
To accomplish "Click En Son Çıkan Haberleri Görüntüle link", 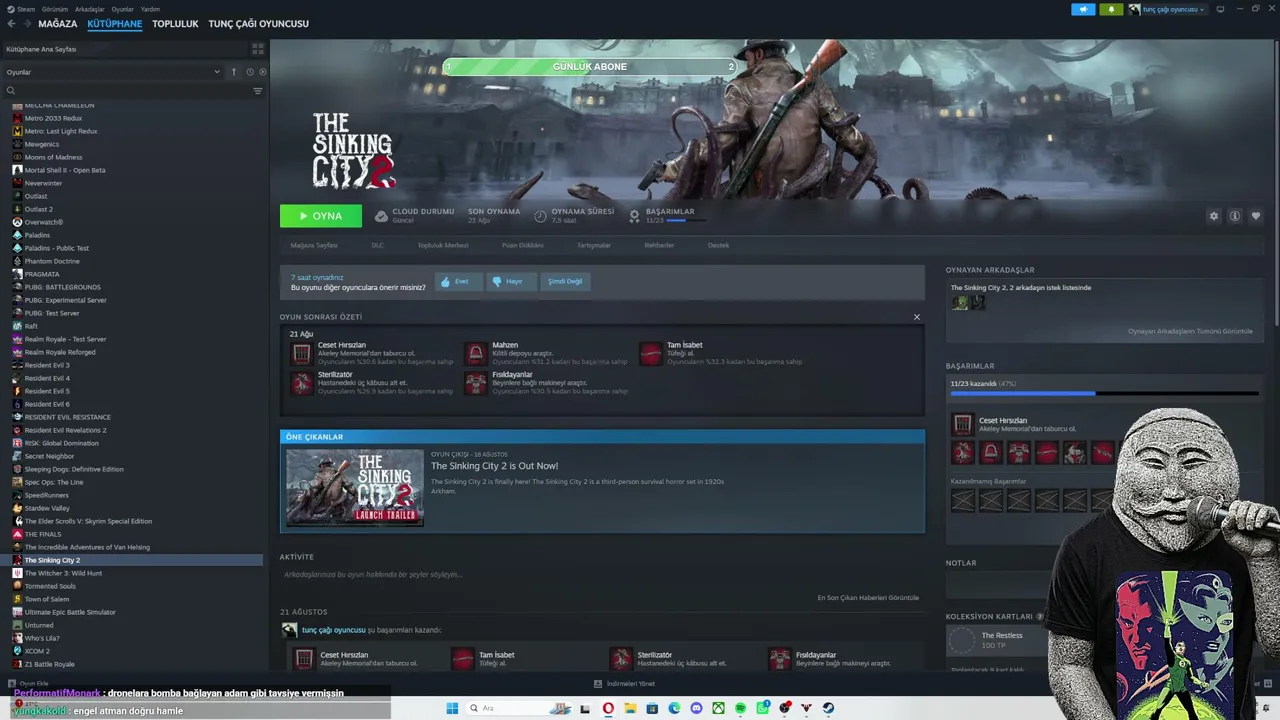I will click(868, 598).
